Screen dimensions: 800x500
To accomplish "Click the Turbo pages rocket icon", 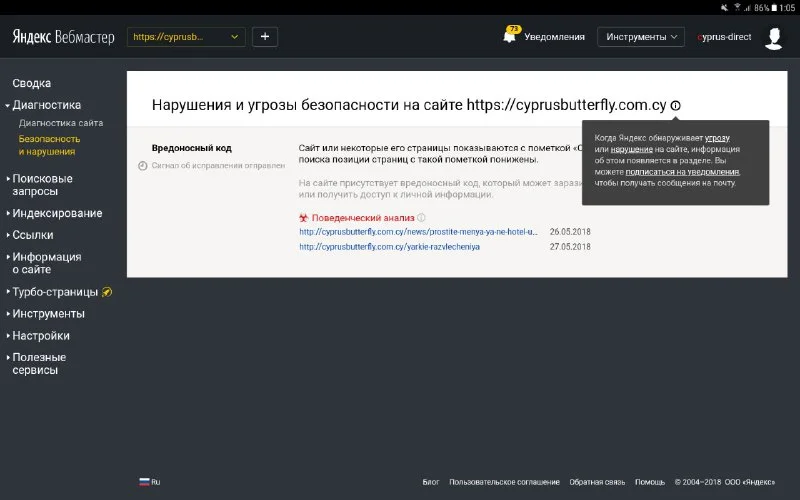I will point(107,292).
